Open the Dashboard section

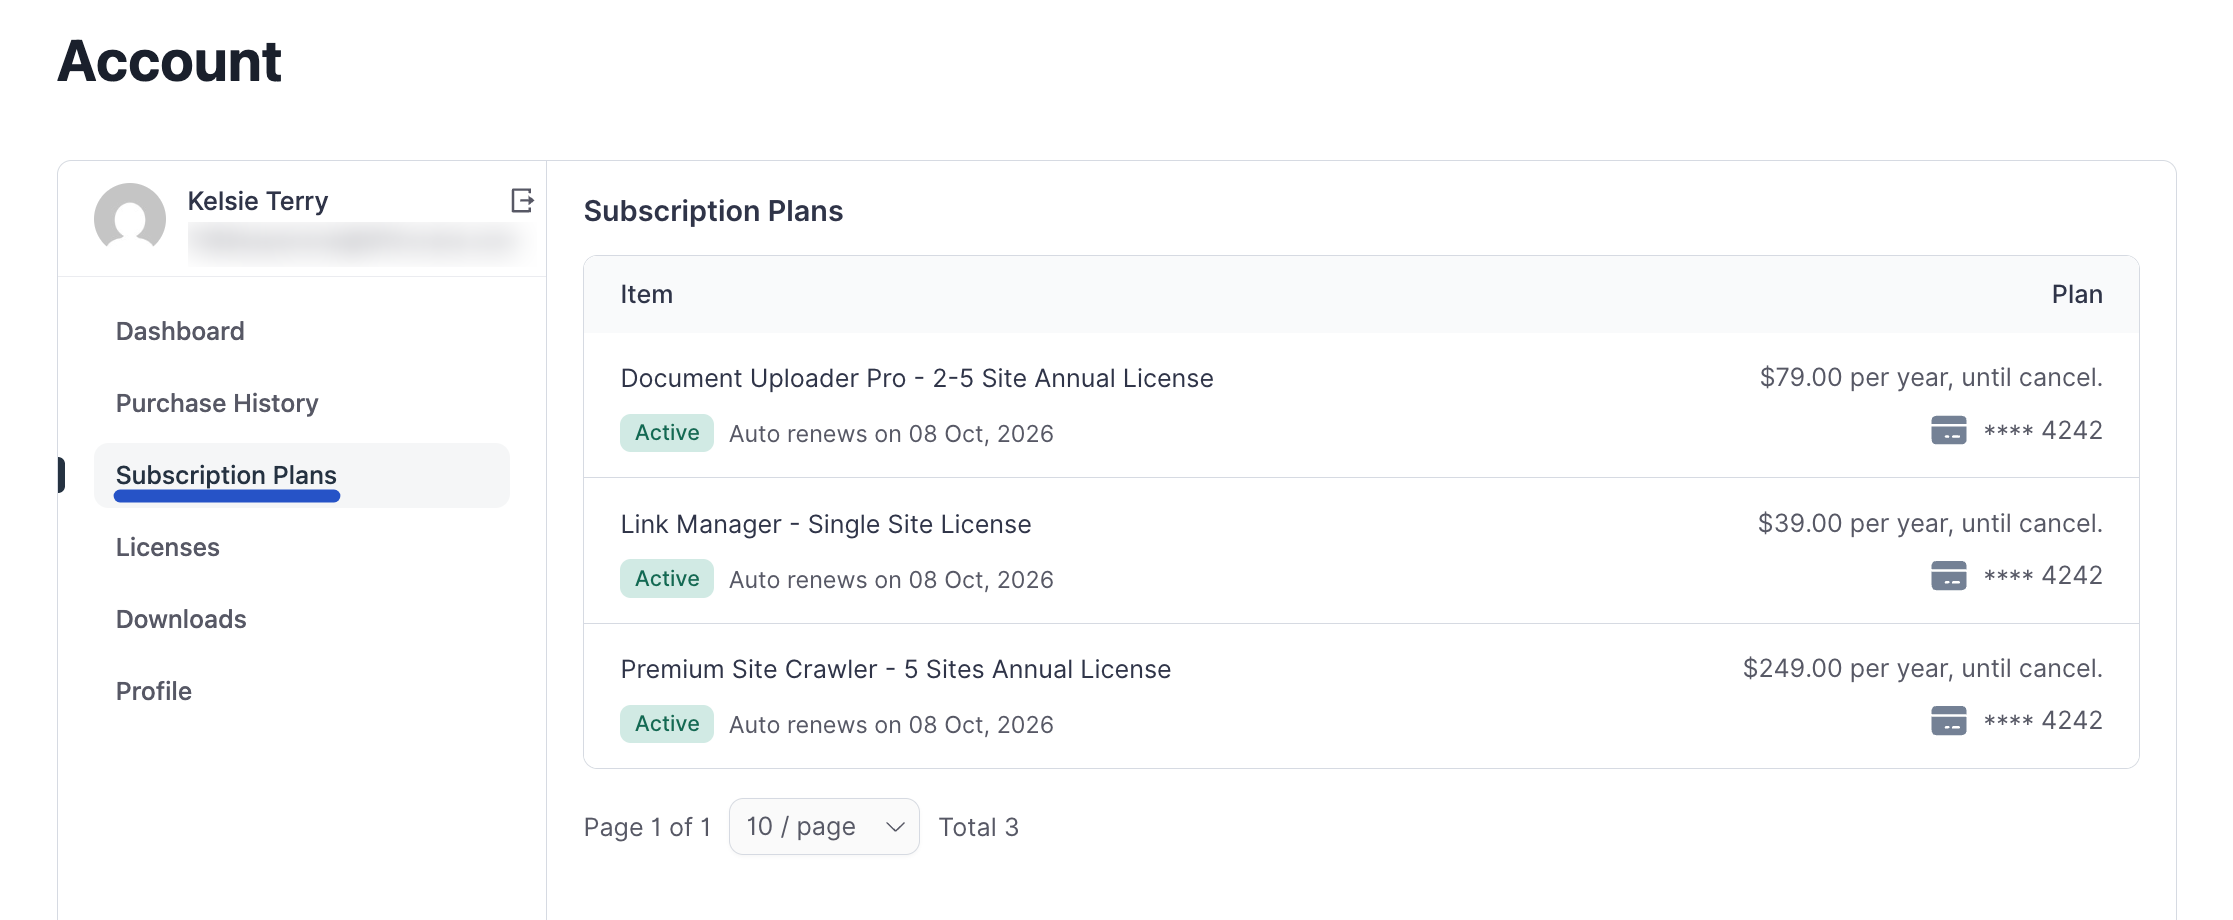181,331
